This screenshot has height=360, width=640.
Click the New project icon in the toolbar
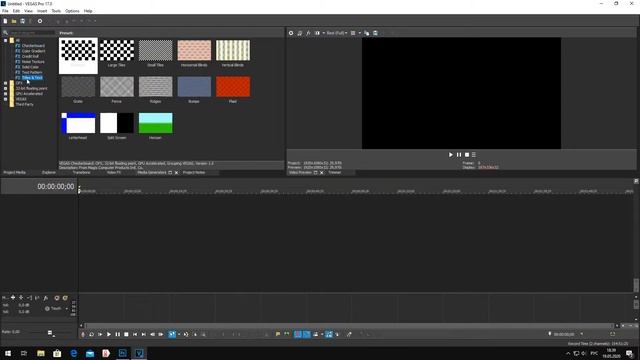coord(5,21)
